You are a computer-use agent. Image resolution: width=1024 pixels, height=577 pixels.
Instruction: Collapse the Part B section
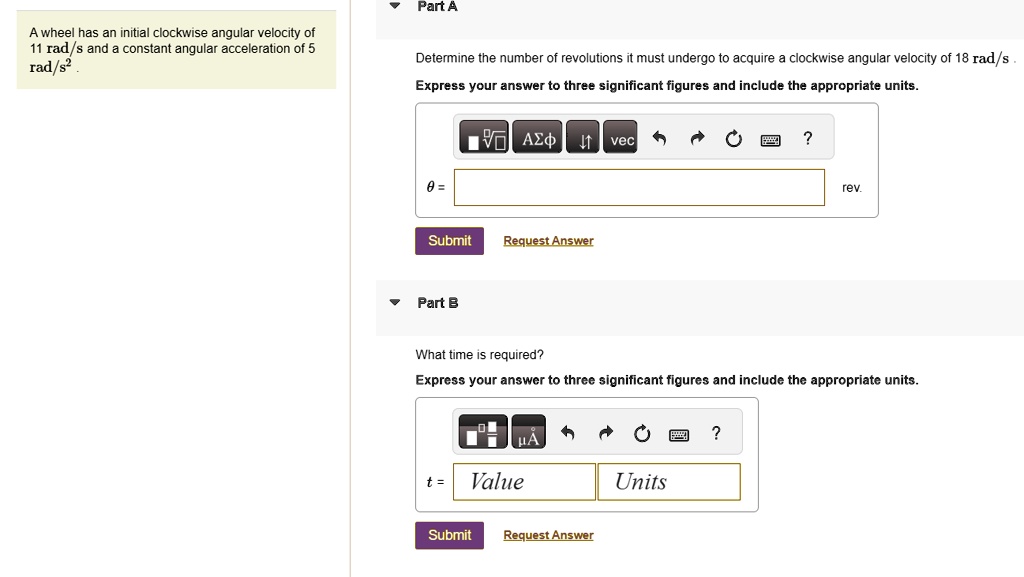point(394,302)
